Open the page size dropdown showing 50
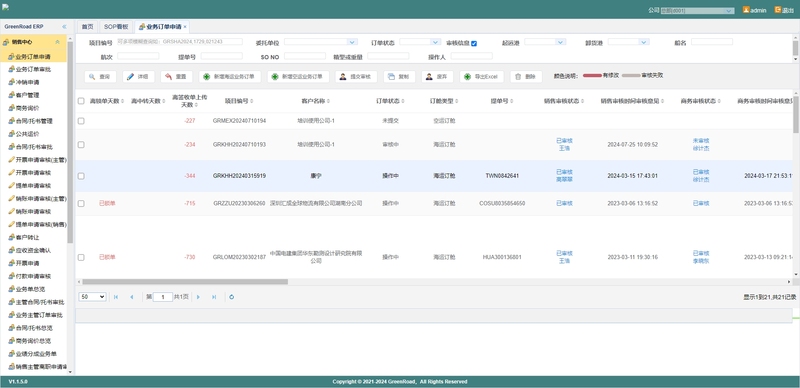The height and width of the screenshot is (388, 800). pos(92,297)
